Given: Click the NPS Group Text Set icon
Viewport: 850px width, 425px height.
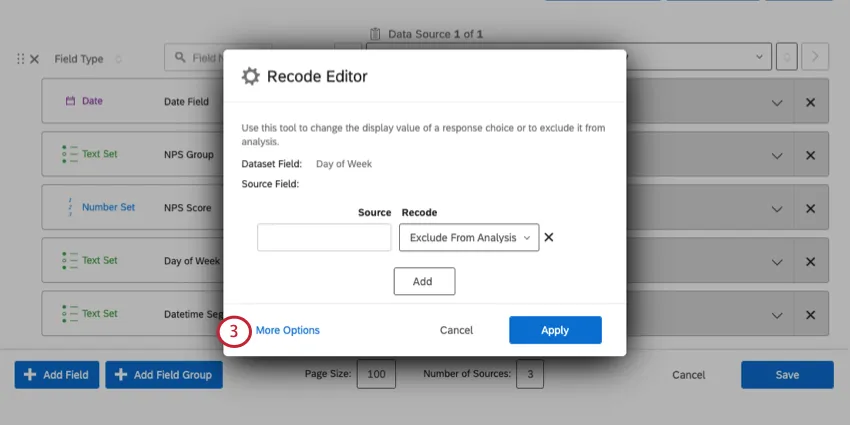Looking at the screenshot, I should point(70,154).
